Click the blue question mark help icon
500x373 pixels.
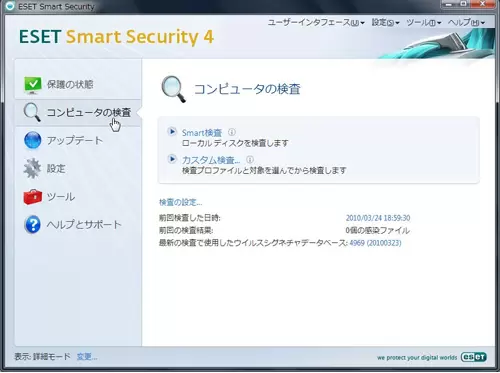pyautogui.click(x=33, y=225)
